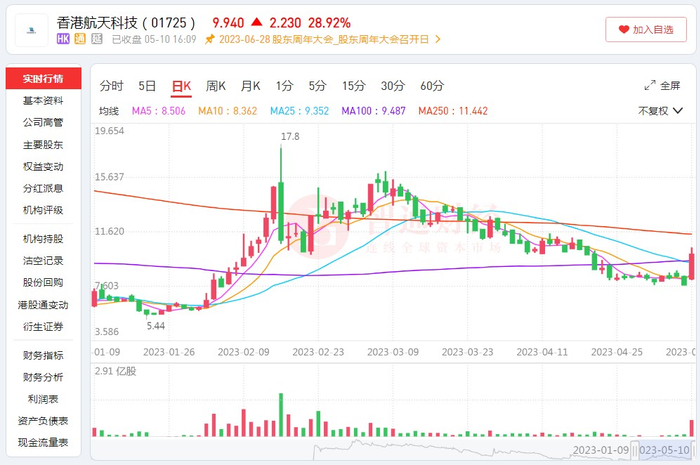Click the MA250 : 11.442 legend label
Image resolution: width=700 pixels, height=465 pixels.
click(x=453, y=111)
